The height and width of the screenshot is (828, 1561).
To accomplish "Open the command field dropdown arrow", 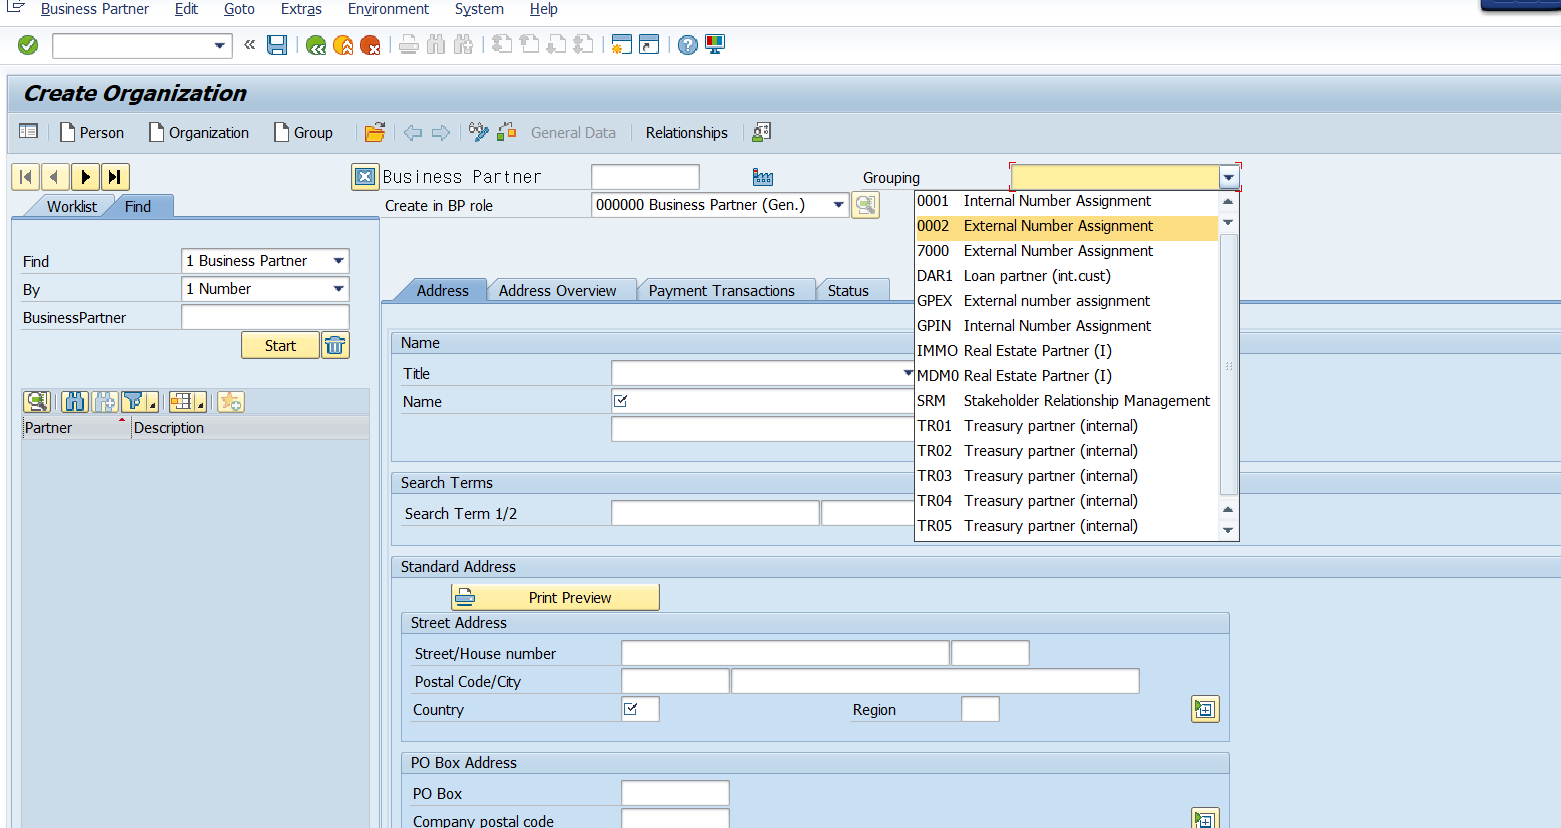I will [219, 46].
